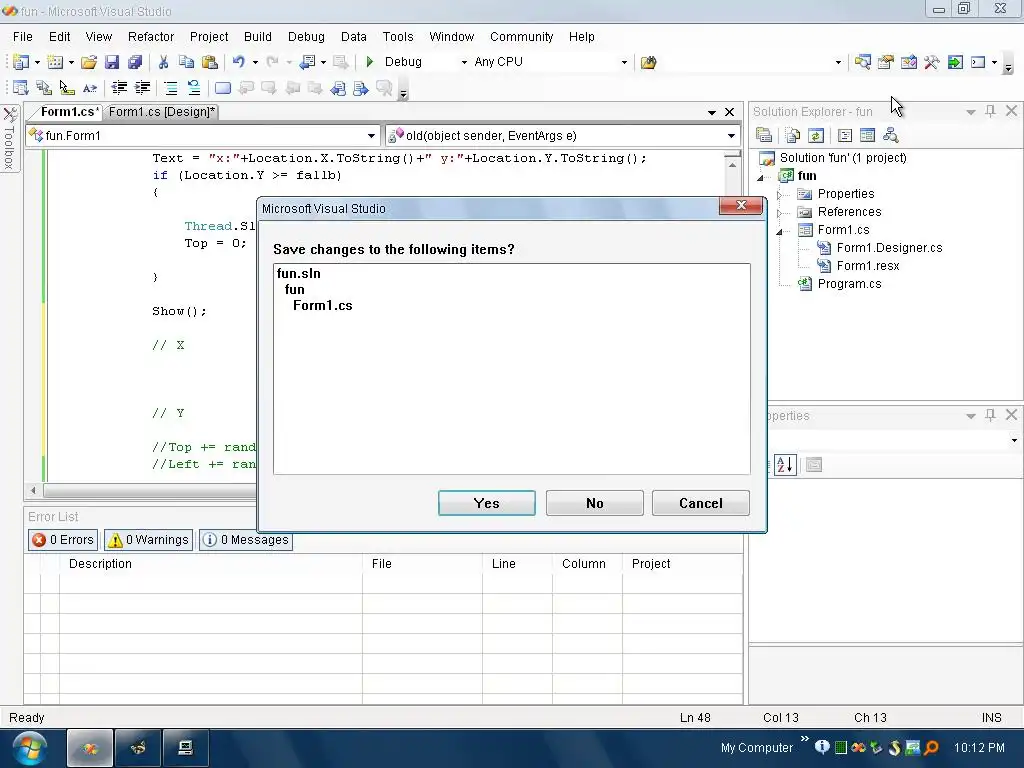Click the Comment Out Lines icon
The height and width of the screenshot is (768, 1024).
click(170, 88)
